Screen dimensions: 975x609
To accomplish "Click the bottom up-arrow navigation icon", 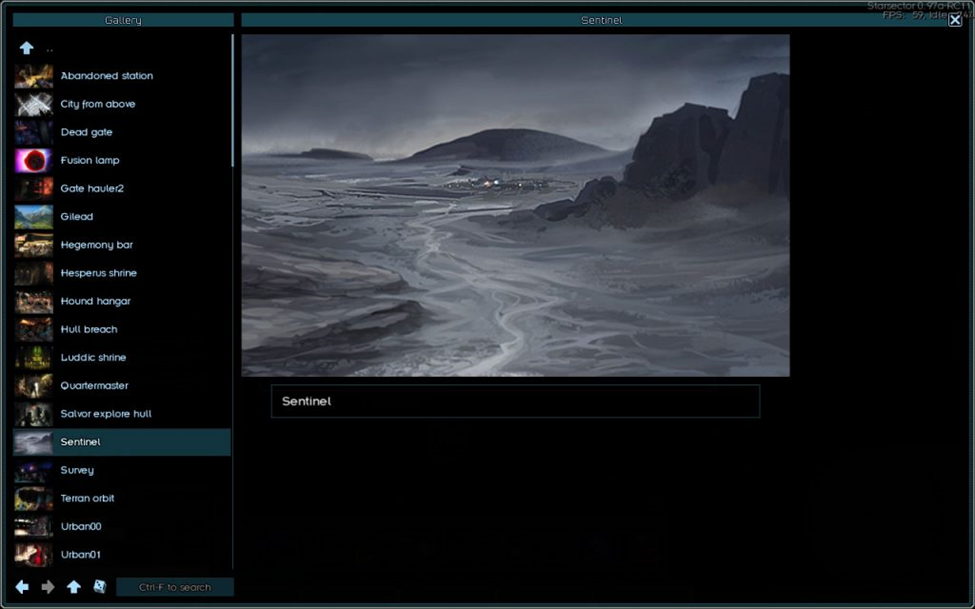I will 74,587.
